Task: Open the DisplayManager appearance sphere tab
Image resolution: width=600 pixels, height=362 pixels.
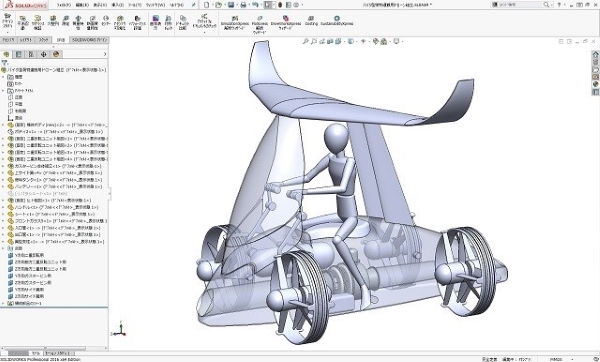Action: pyautogui.click(x=56, y=54)
